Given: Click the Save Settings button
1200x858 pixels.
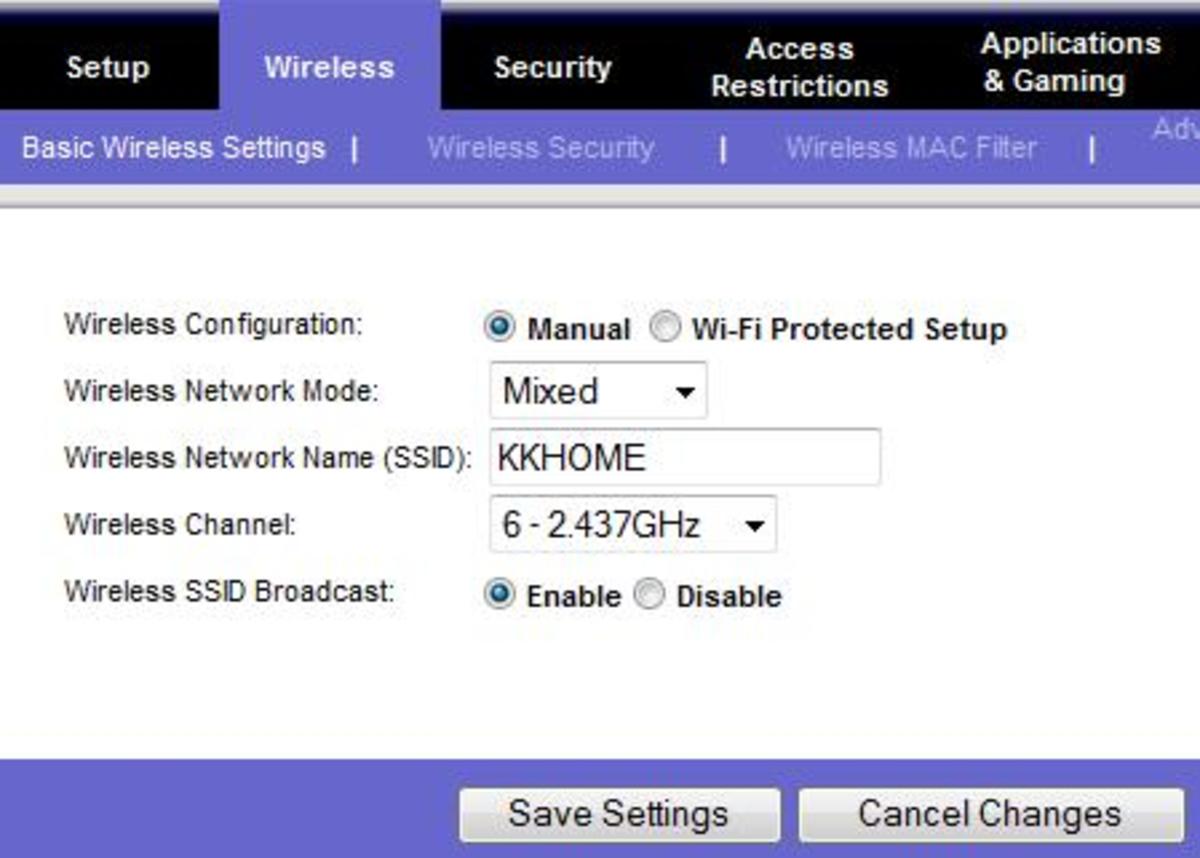Looking at the screenshot, I should 618,814.
